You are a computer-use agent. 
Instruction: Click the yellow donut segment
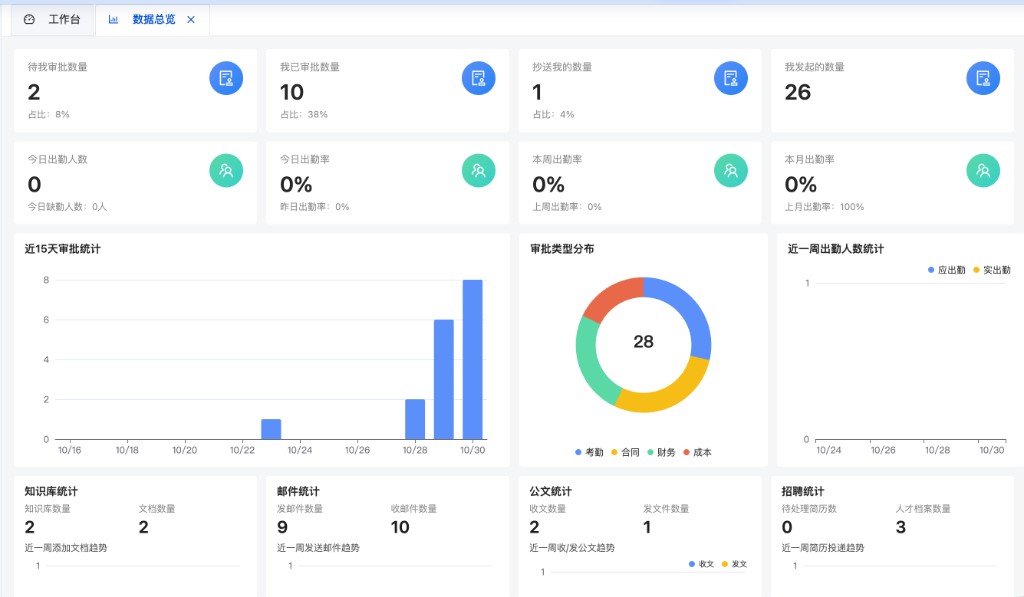pyautogui.click(x=669, y=395)
